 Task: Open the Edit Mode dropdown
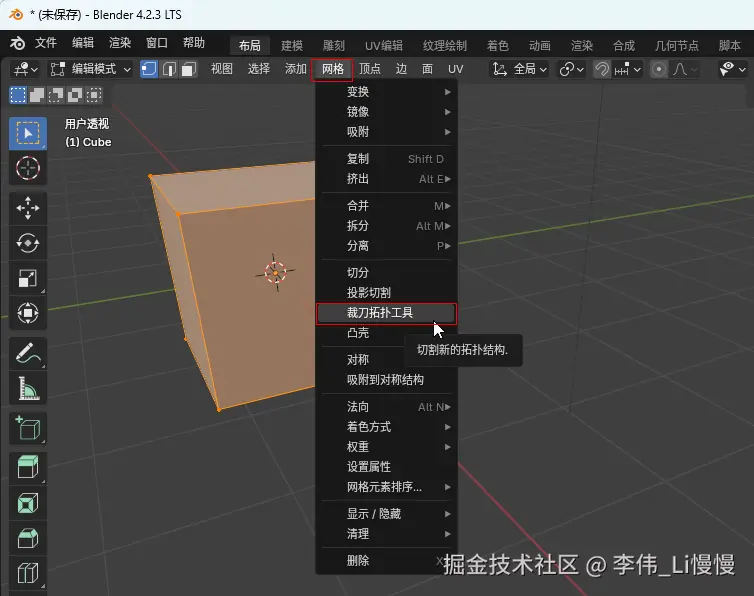pyautogui.click(x=91, y=69)
